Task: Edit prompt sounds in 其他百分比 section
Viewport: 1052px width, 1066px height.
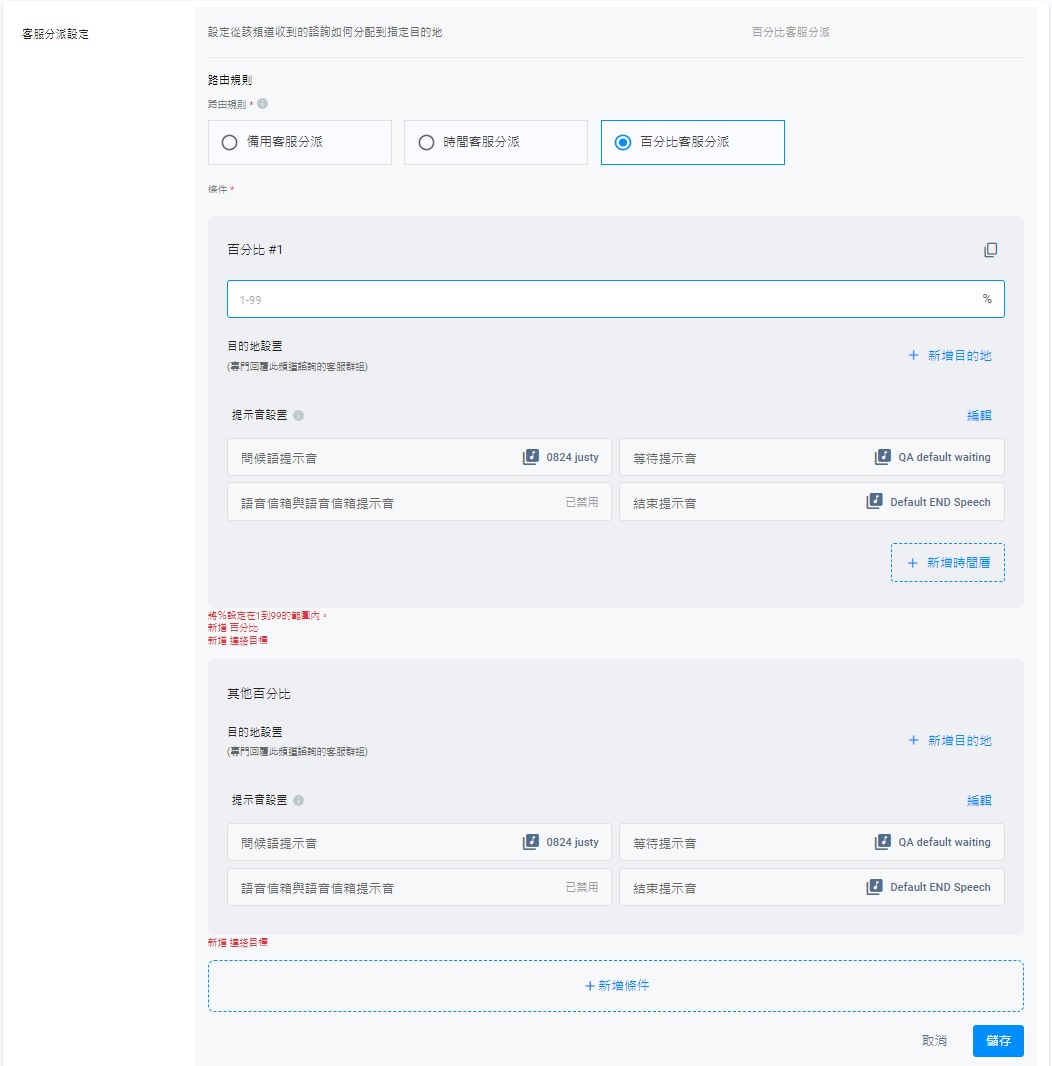Action: tap(979, 800)
